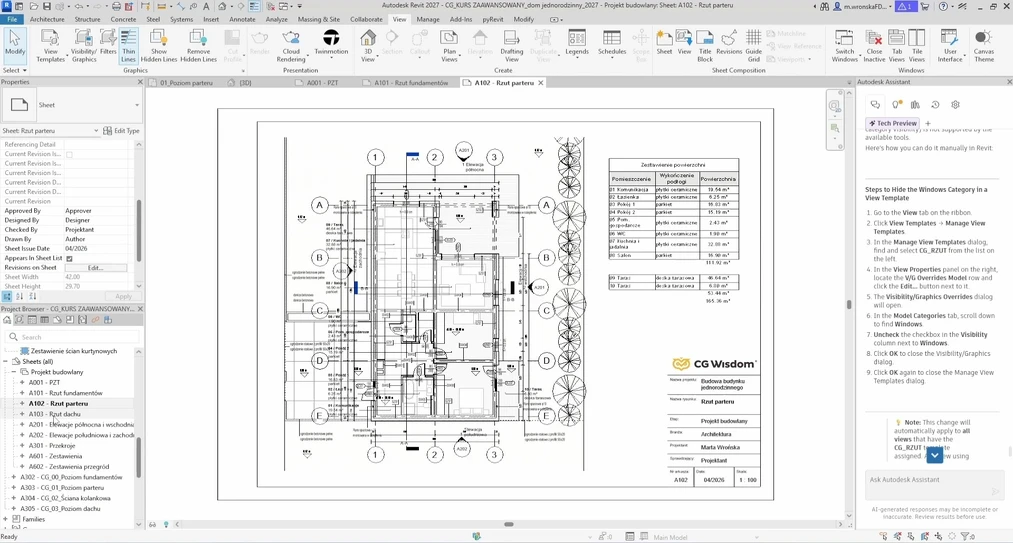Arrange windows with Tab Views
1013x543 pixels.
tap(897, 45)
